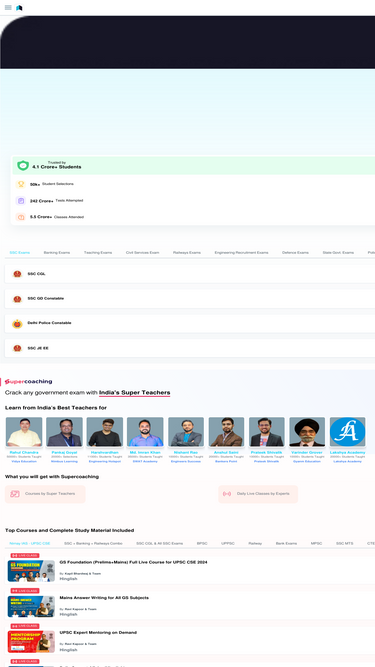Open Md. Imran Khan's teacher photo

coord(145,432)
